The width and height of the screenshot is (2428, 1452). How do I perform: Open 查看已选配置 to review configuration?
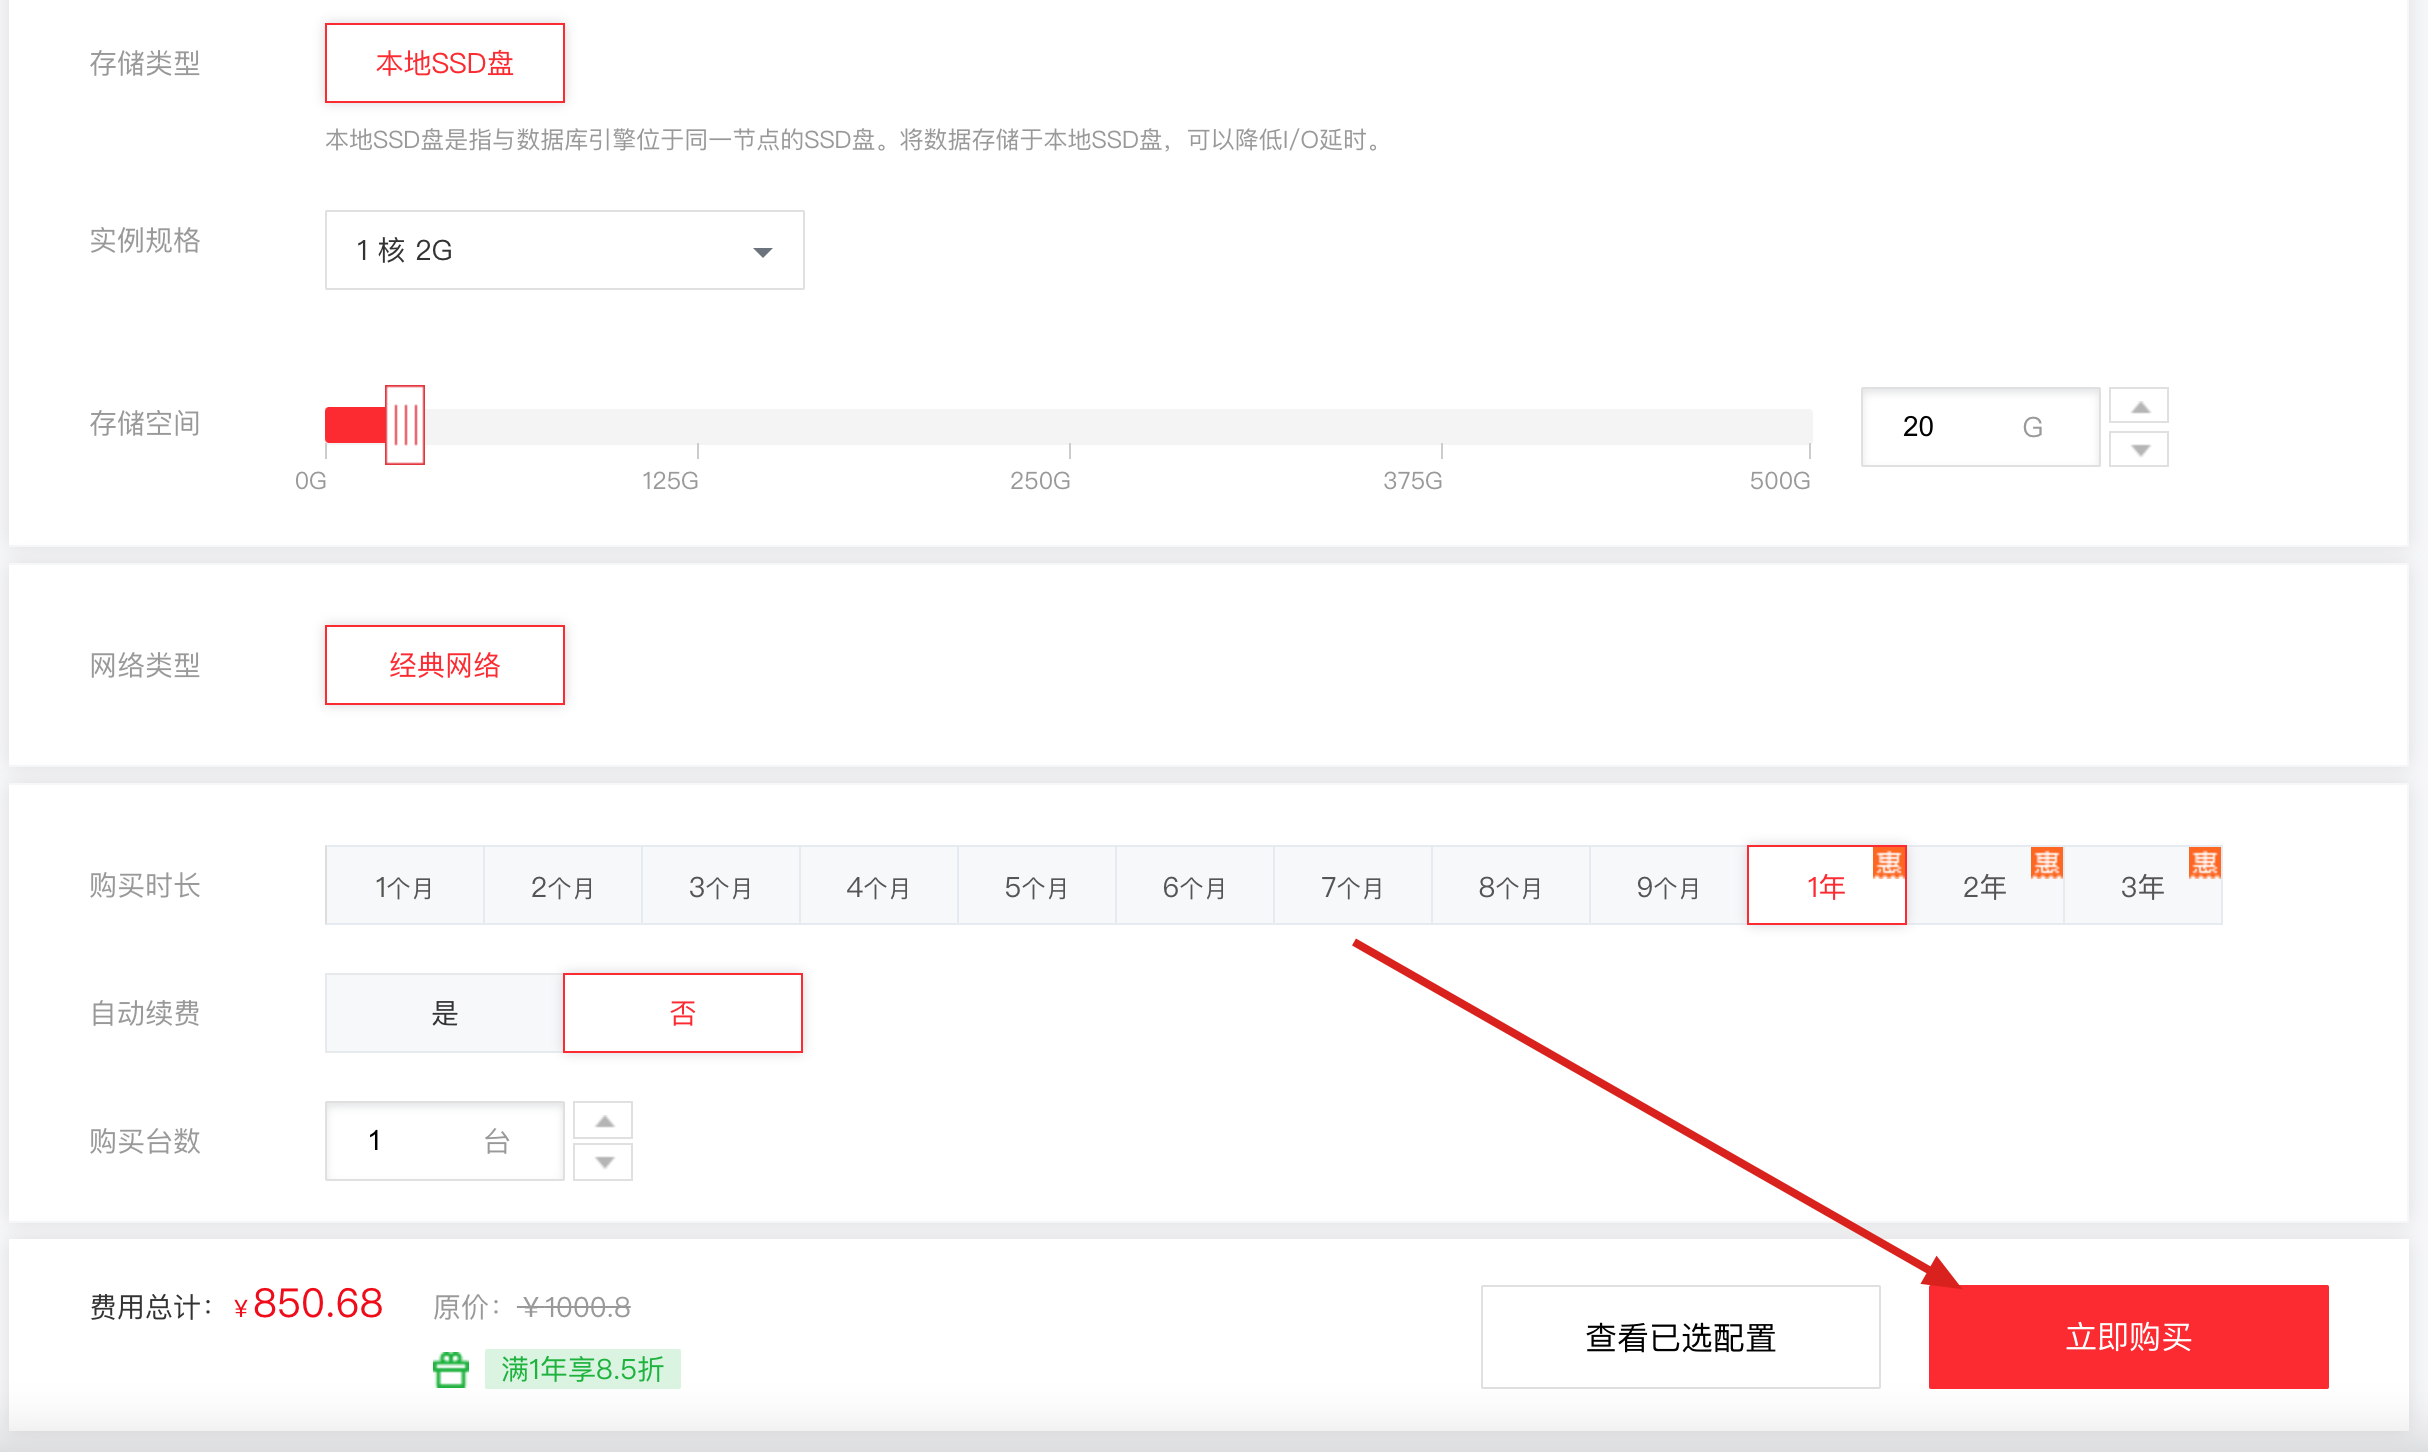[x=1680, y=1337]
